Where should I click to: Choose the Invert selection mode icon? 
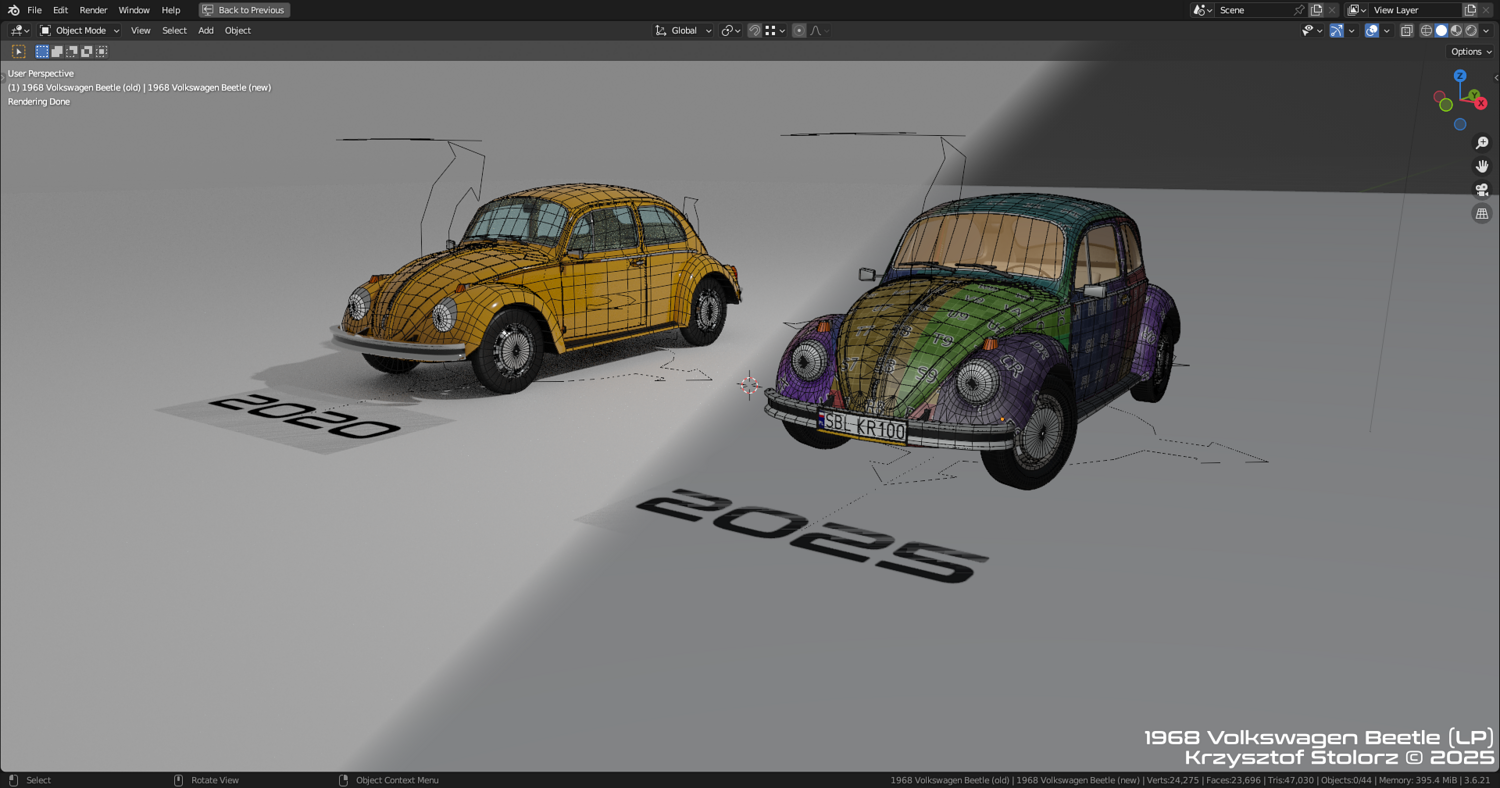(87, 52)
